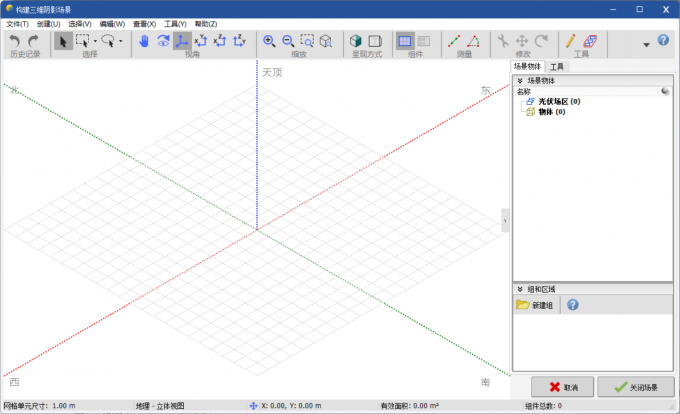This screenshot has width=680, height=414.
Task: Switch to the ZY plane view
Action: coord(239,41)
